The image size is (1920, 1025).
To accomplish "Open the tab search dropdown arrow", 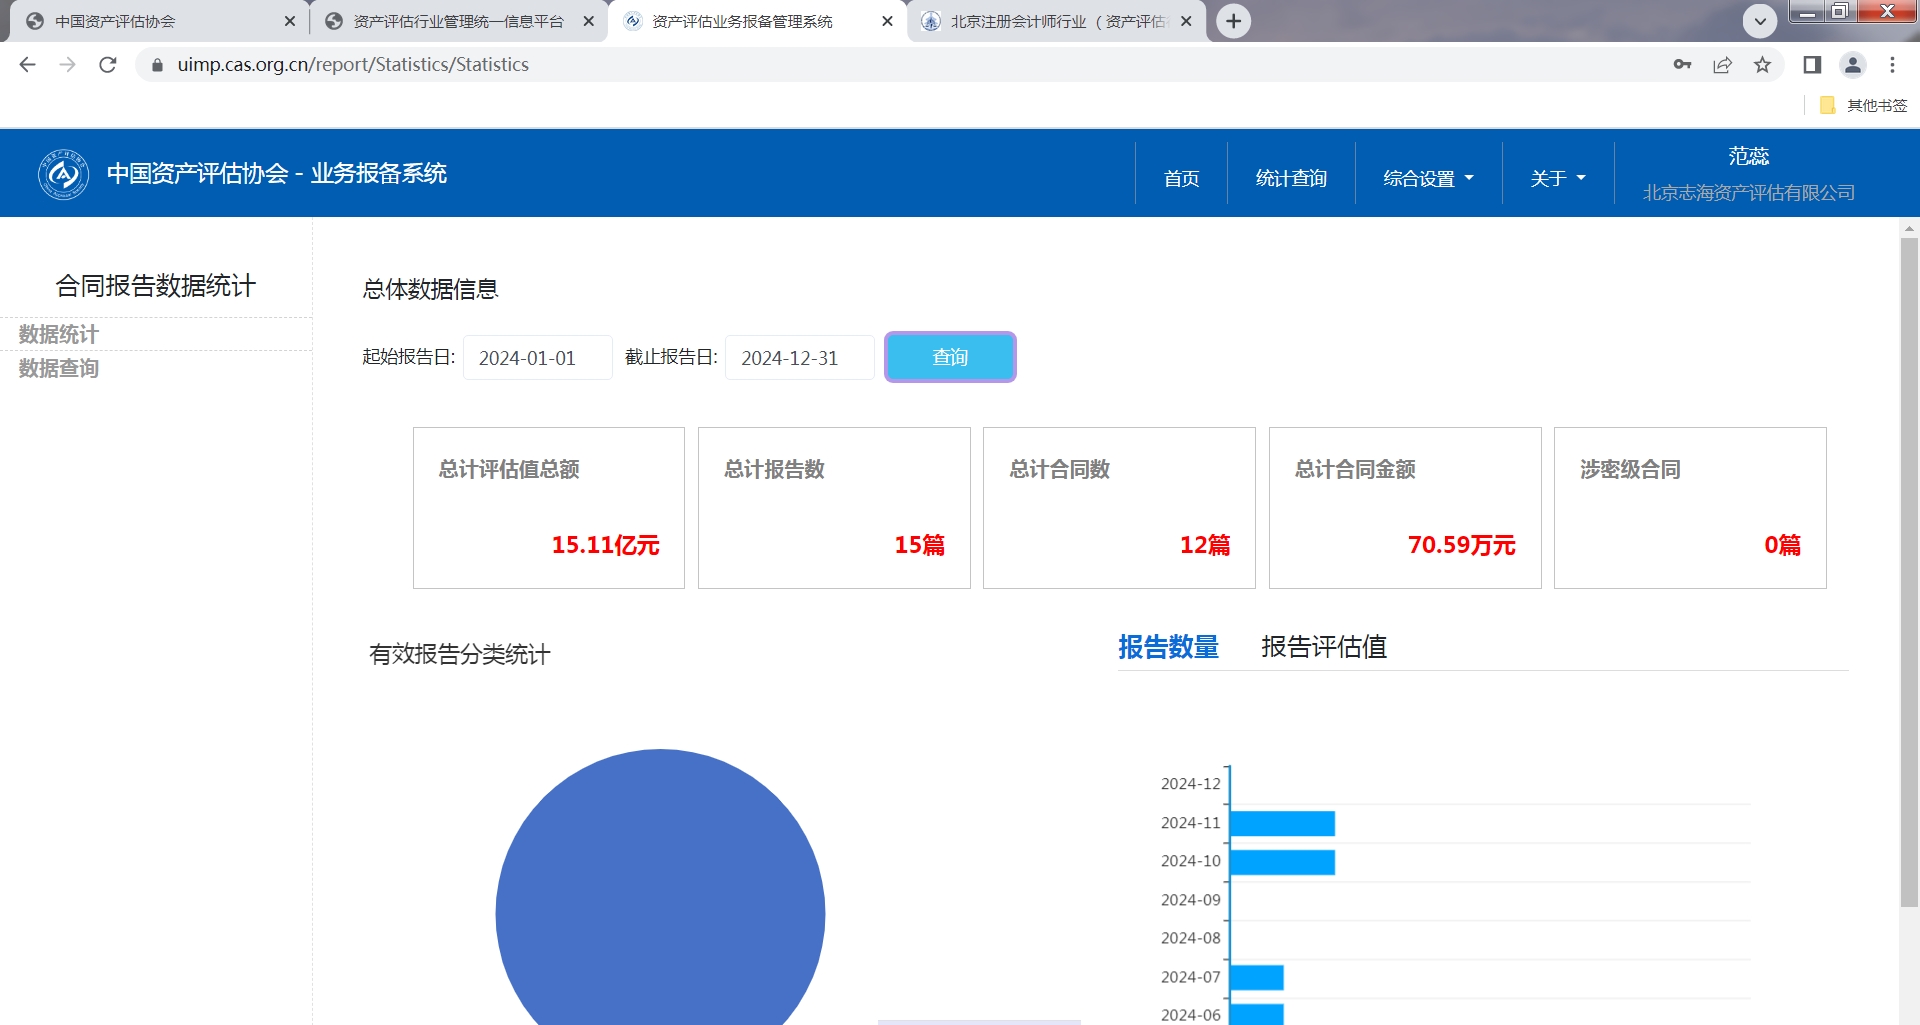I will pos(1760,21).
